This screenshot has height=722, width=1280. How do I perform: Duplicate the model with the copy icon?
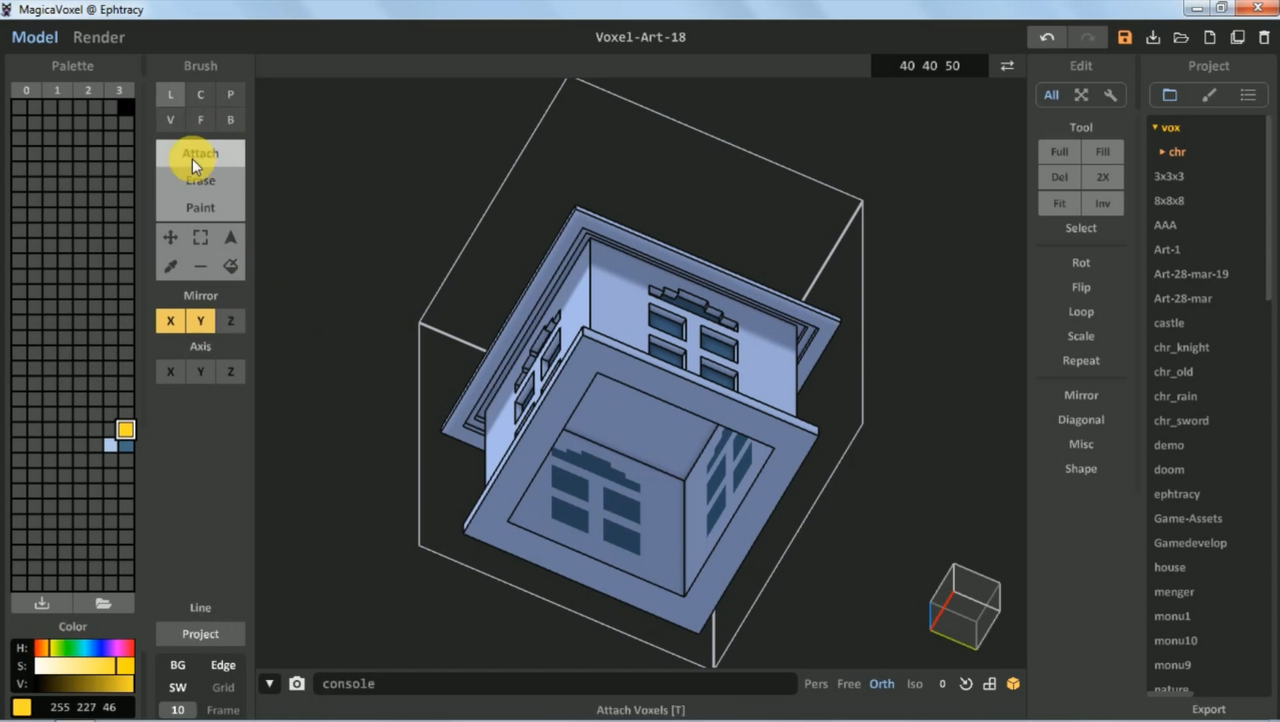click(1237, 38)
